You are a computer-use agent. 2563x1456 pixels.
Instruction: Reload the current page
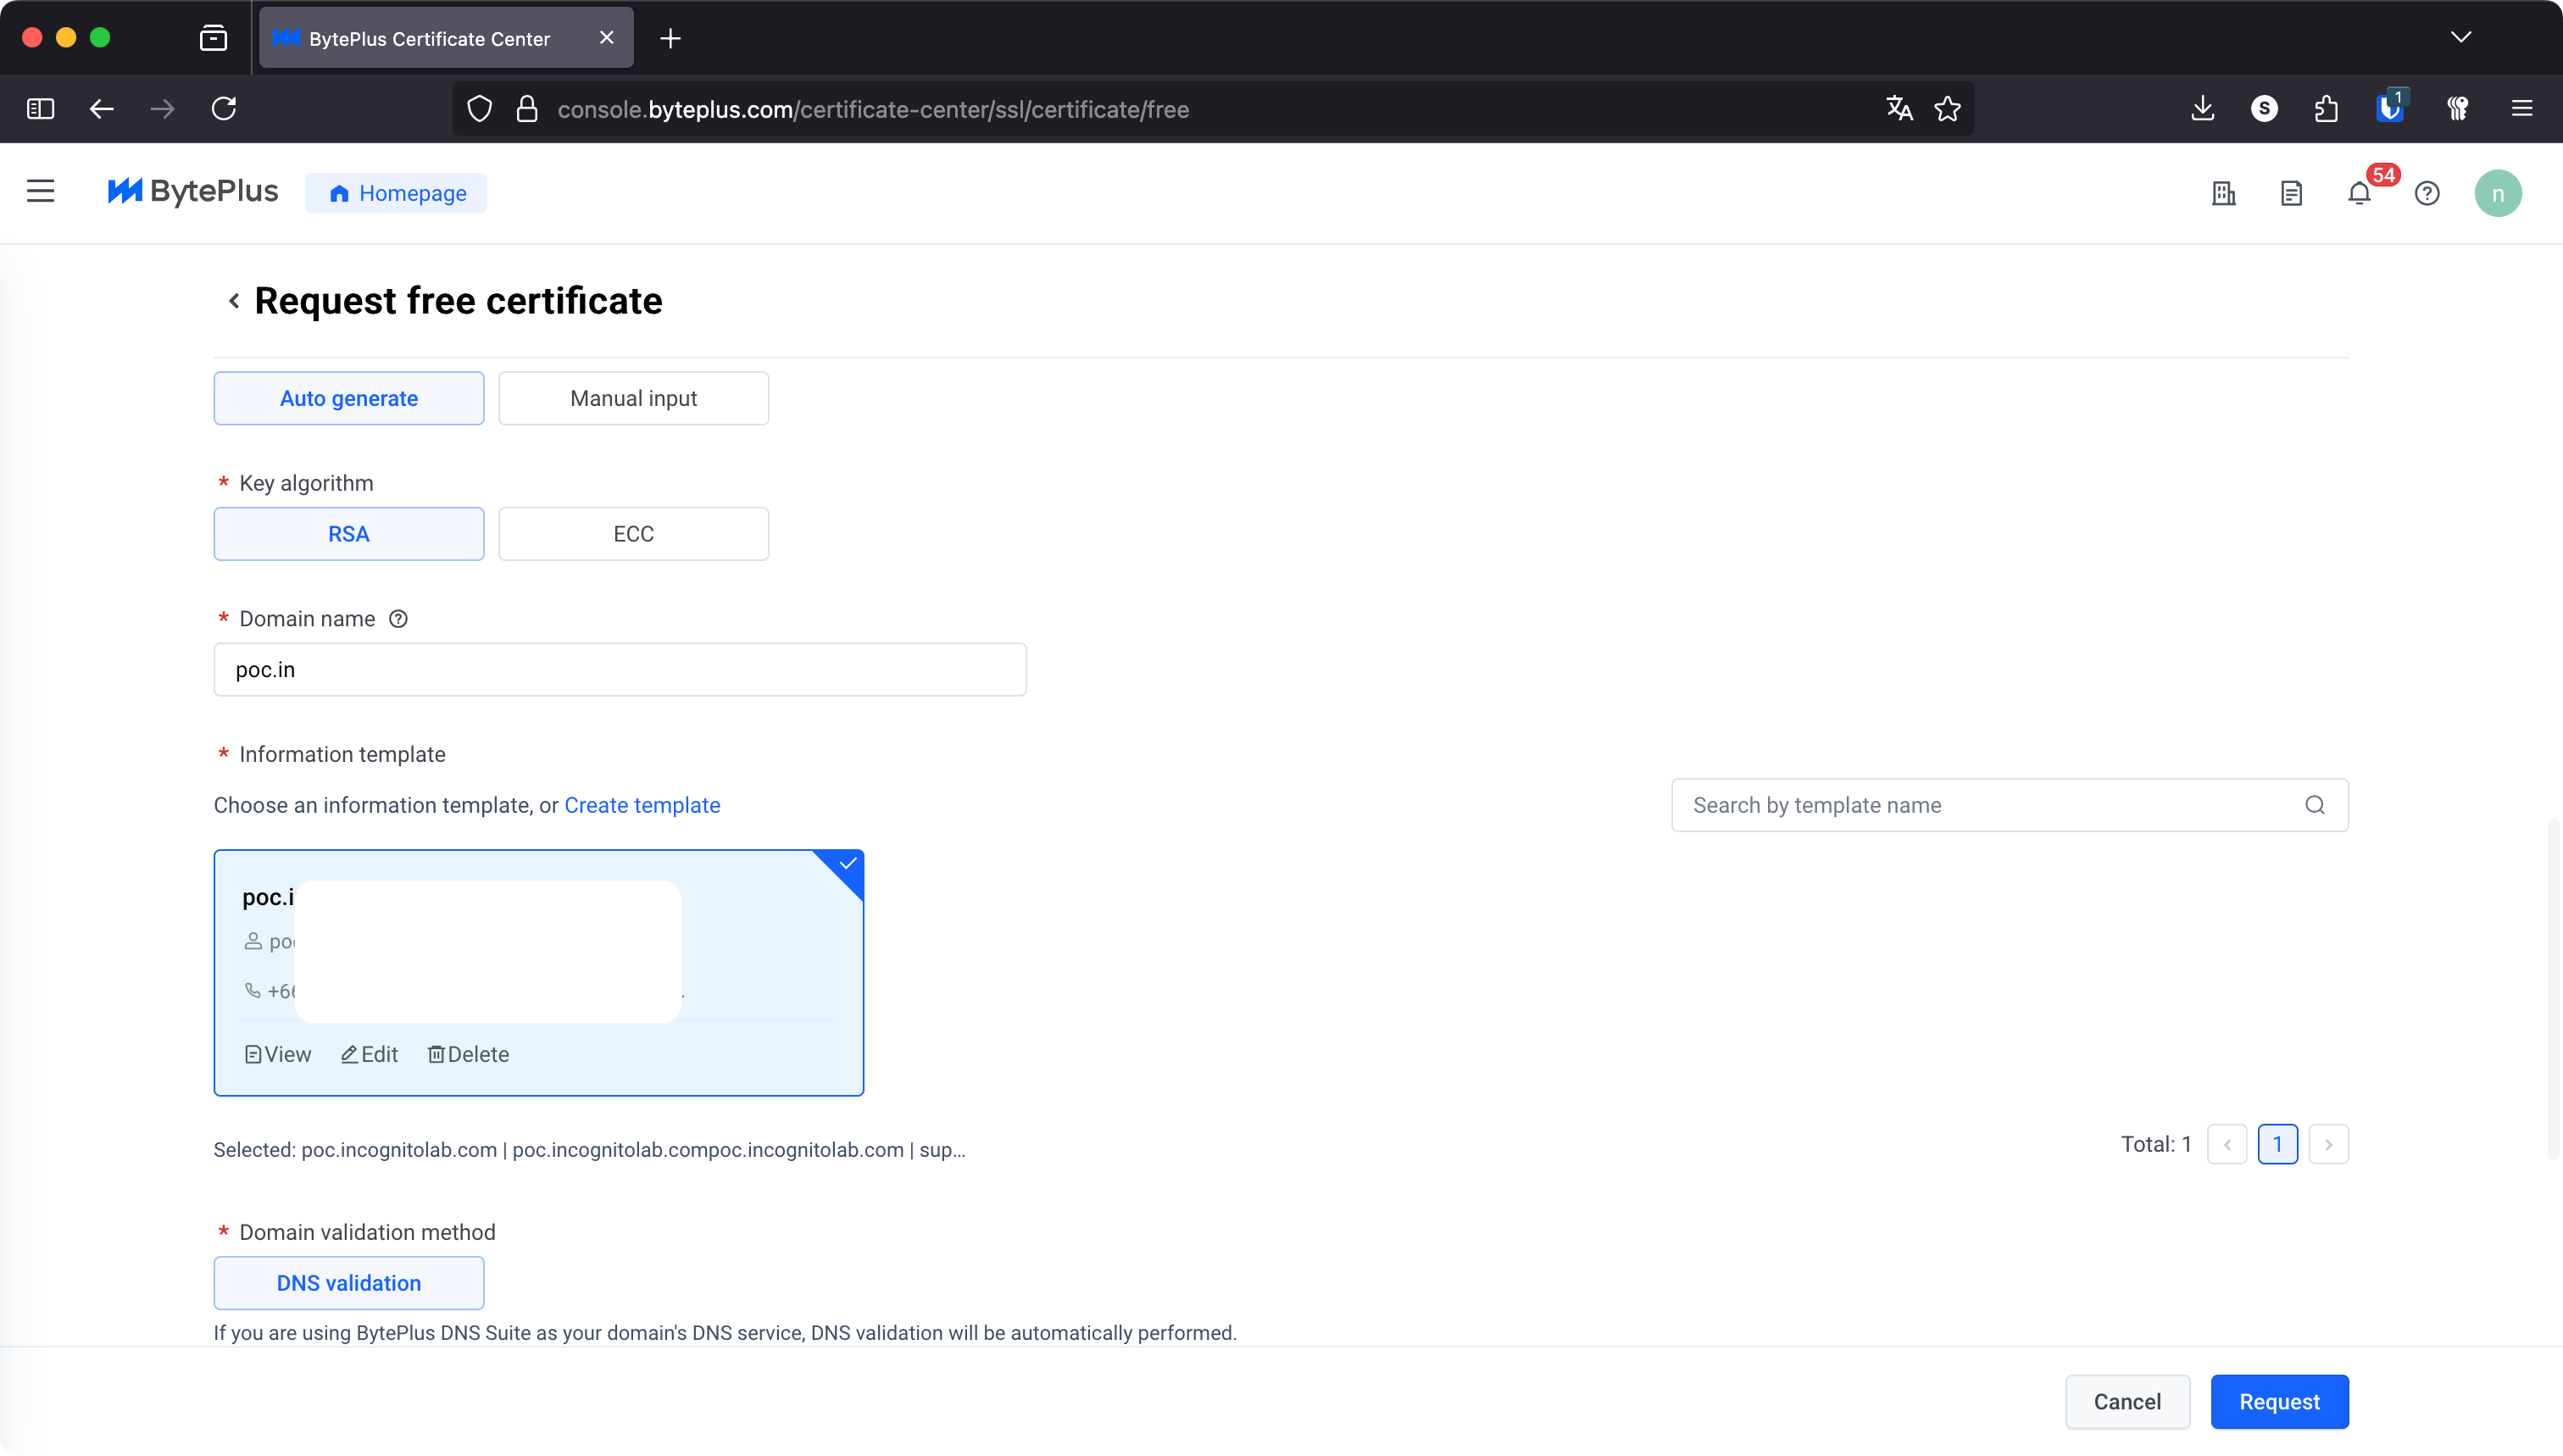point(224,109)
